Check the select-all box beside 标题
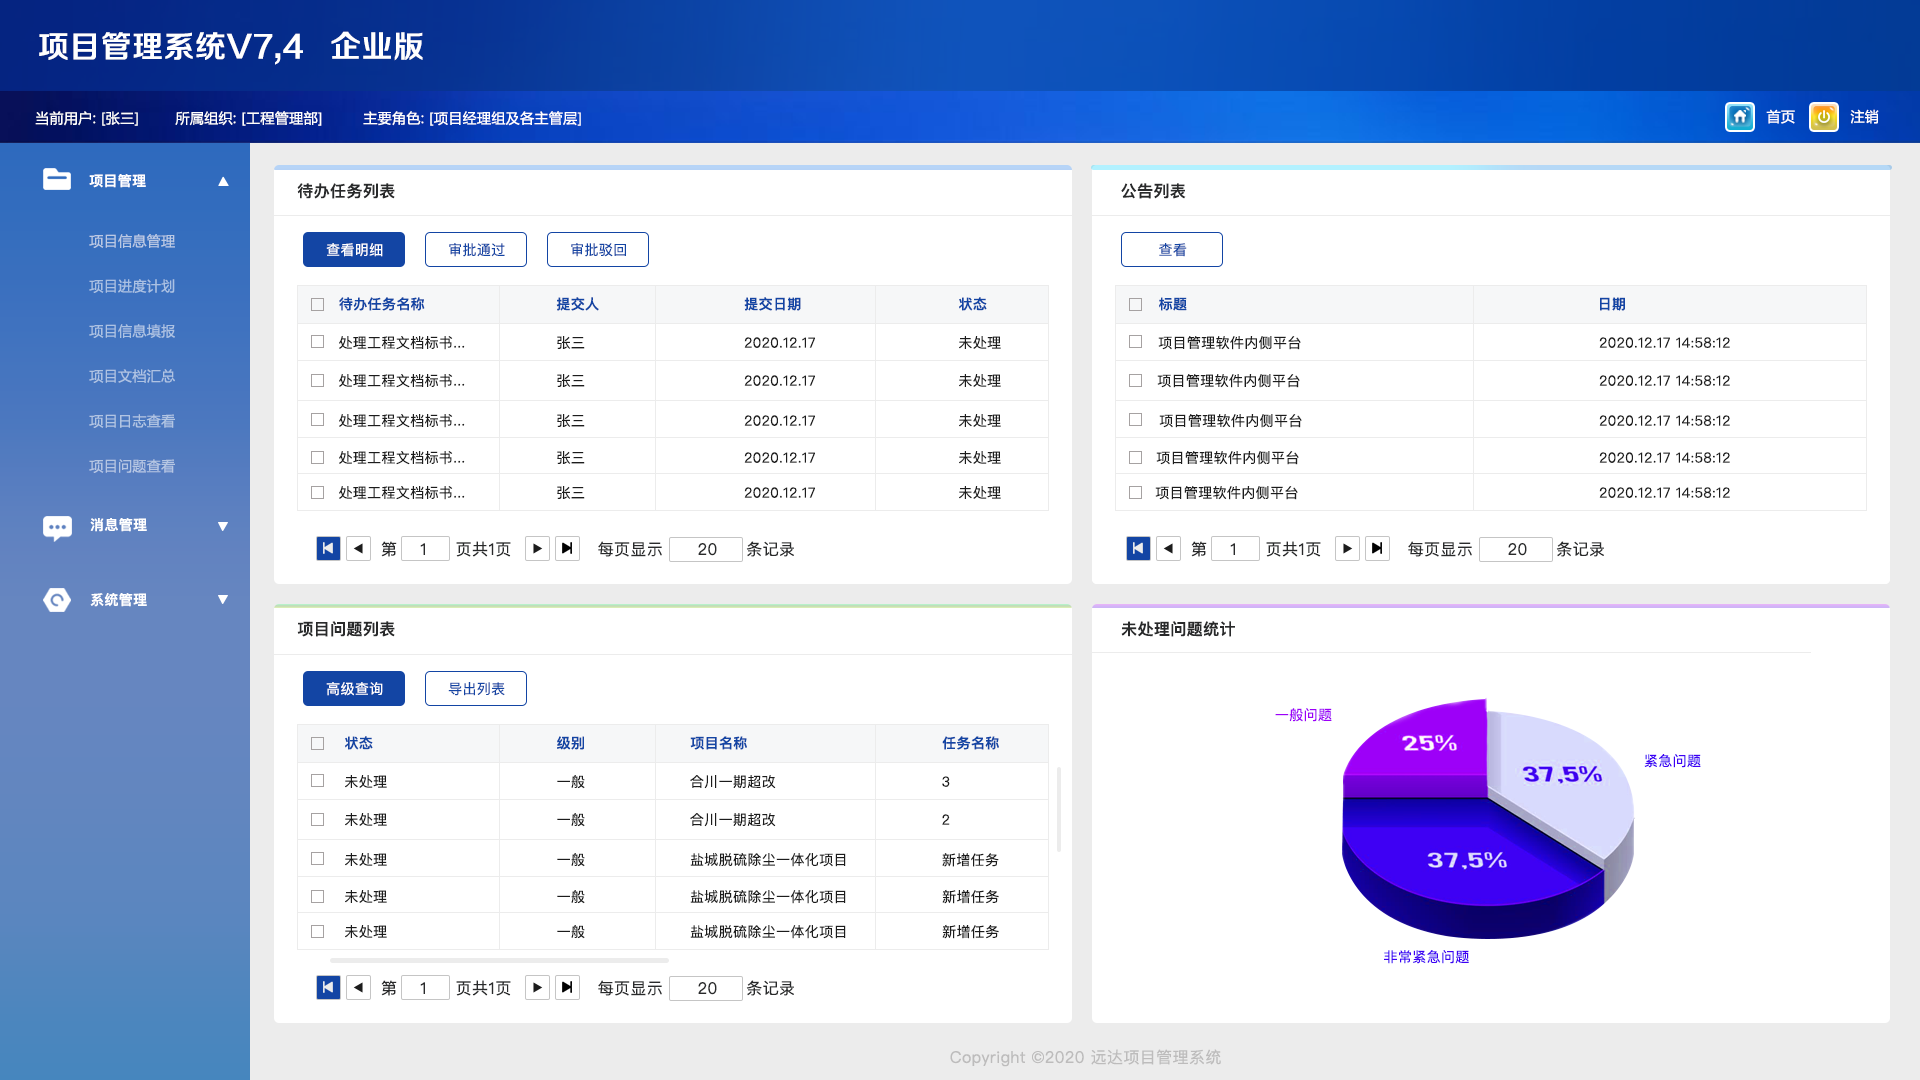 1135,304
